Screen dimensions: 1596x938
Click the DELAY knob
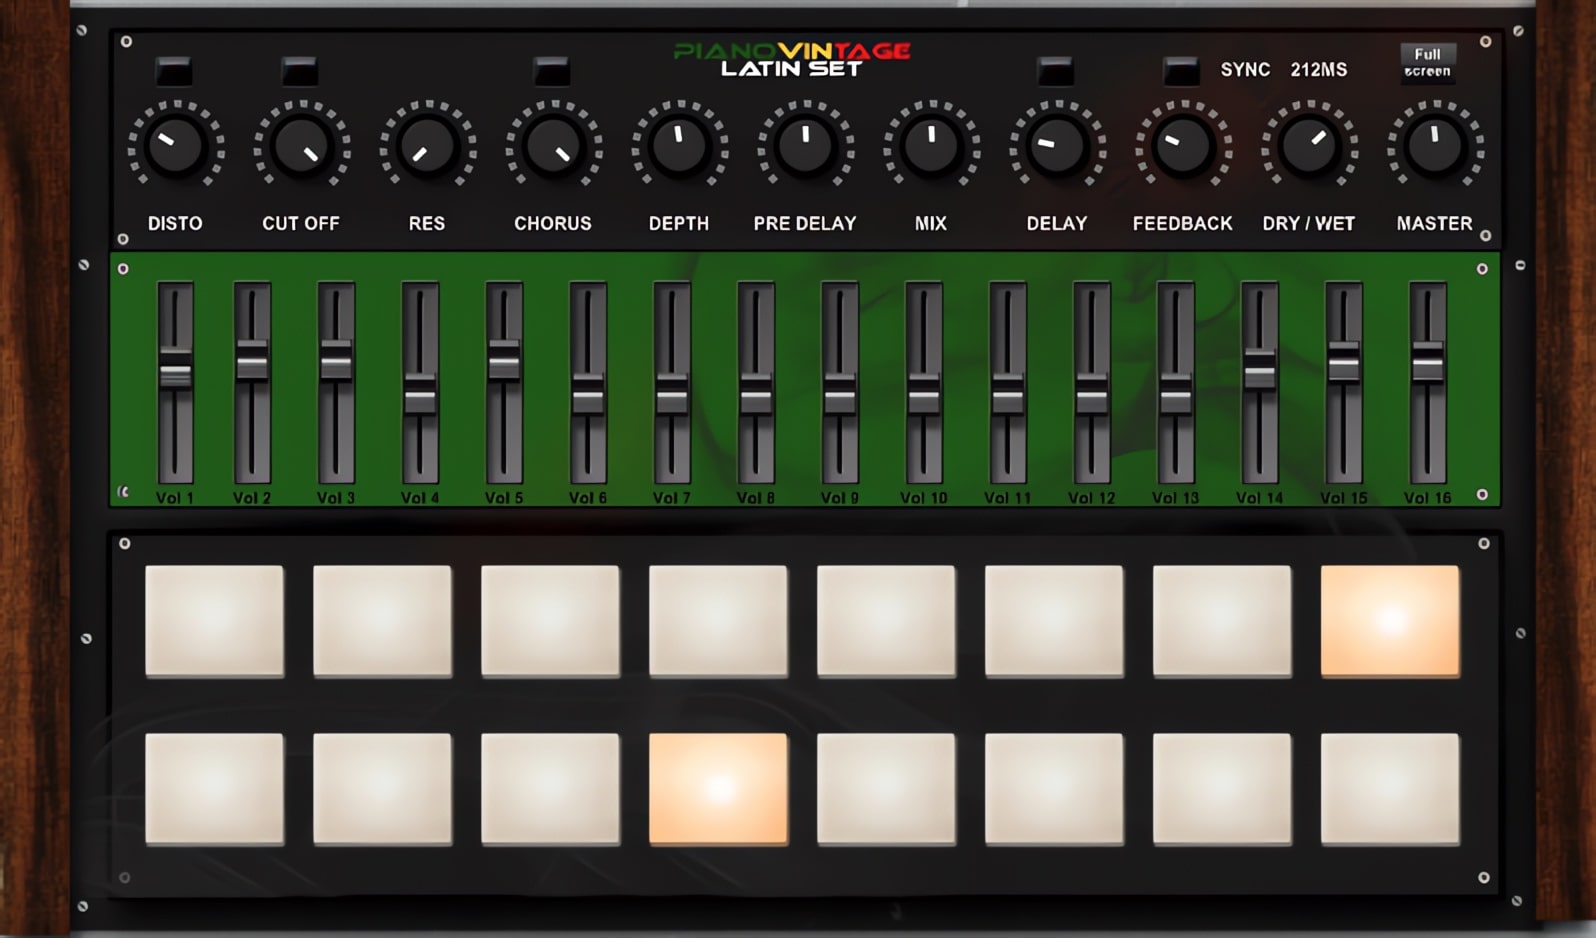[1057, 147]
